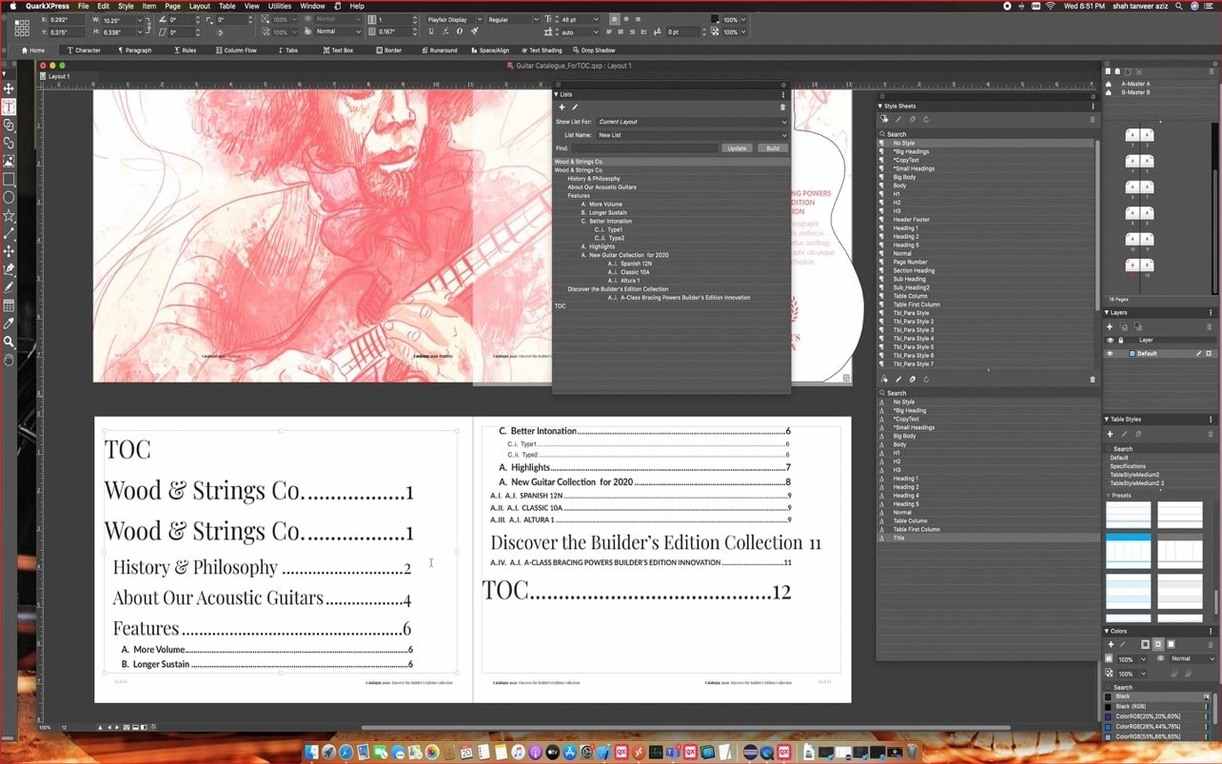Add a new table style
The height and width of the screenshot is (764, 1222).
1110,434
